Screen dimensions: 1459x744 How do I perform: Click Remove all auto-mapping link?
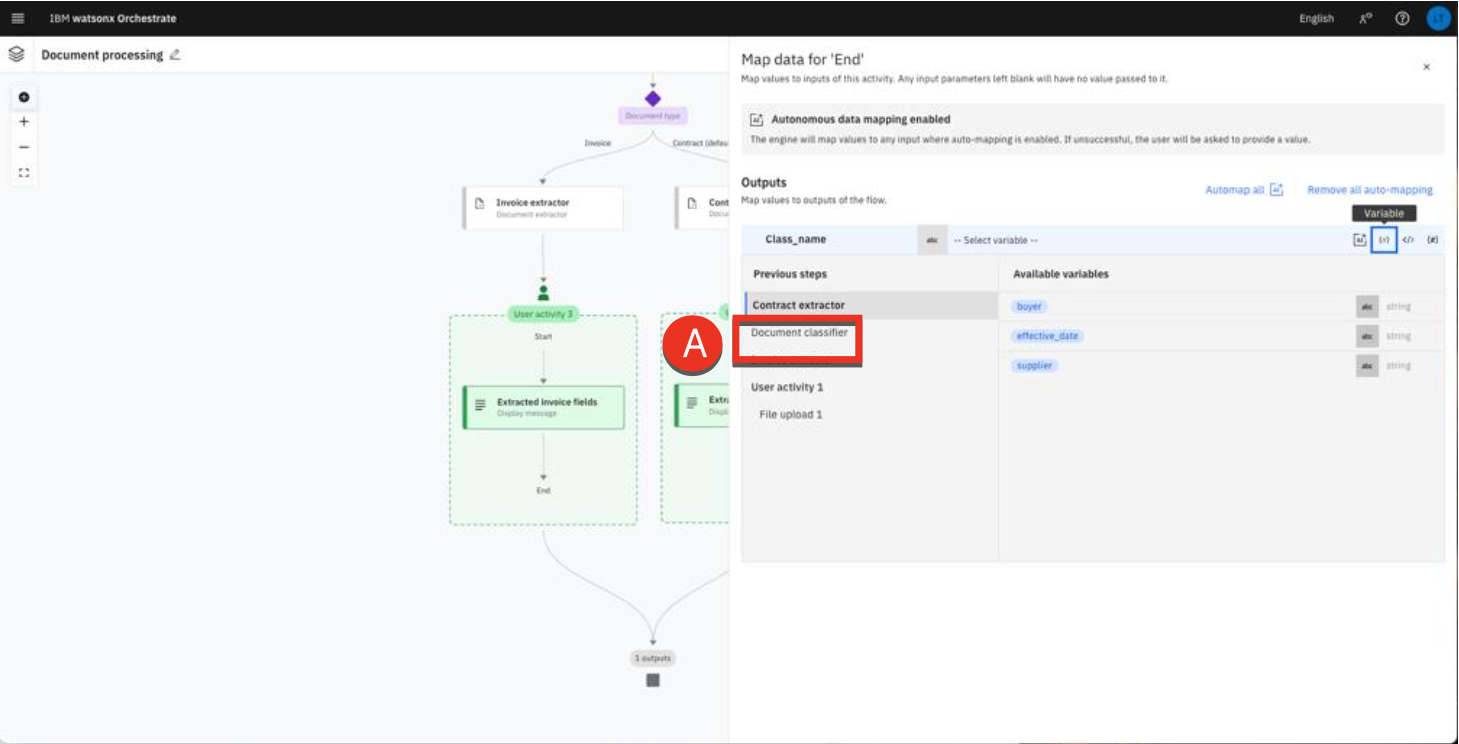1369,190
